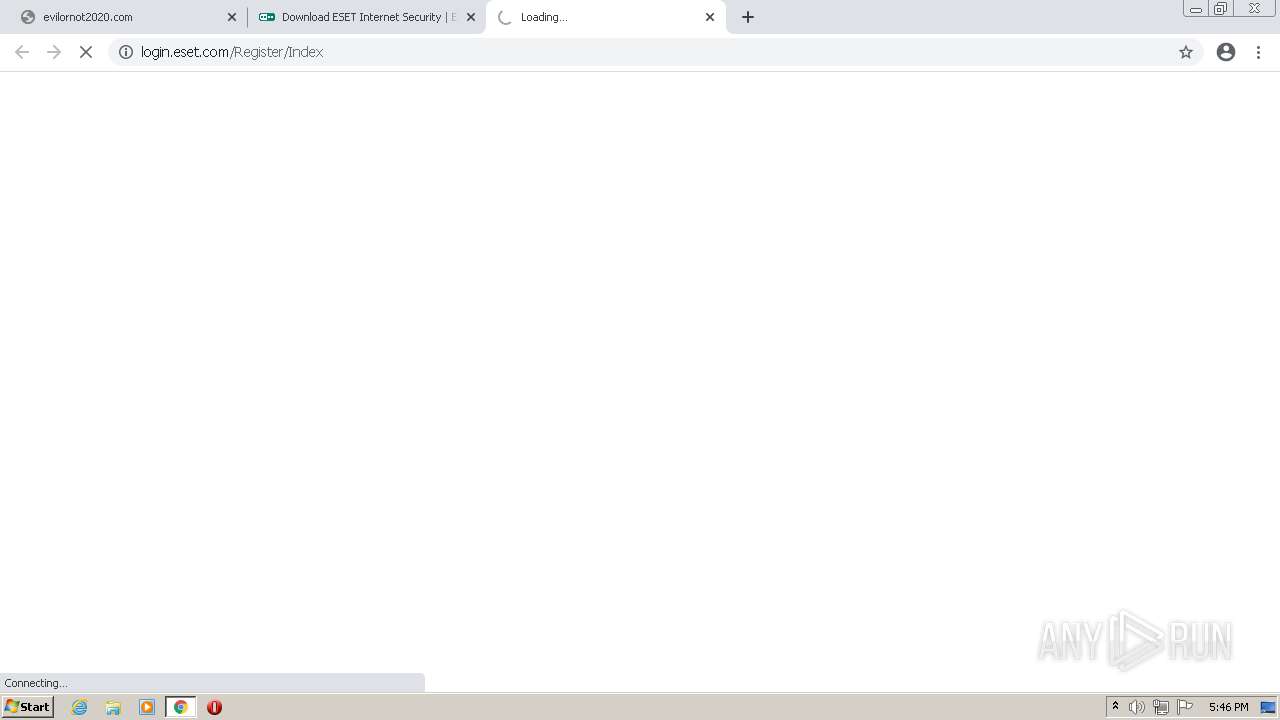Image resolution: width=1280 pixels, height=720 pixels.
Task: Close the Loading... tab
Action: (x=710, y=17)
